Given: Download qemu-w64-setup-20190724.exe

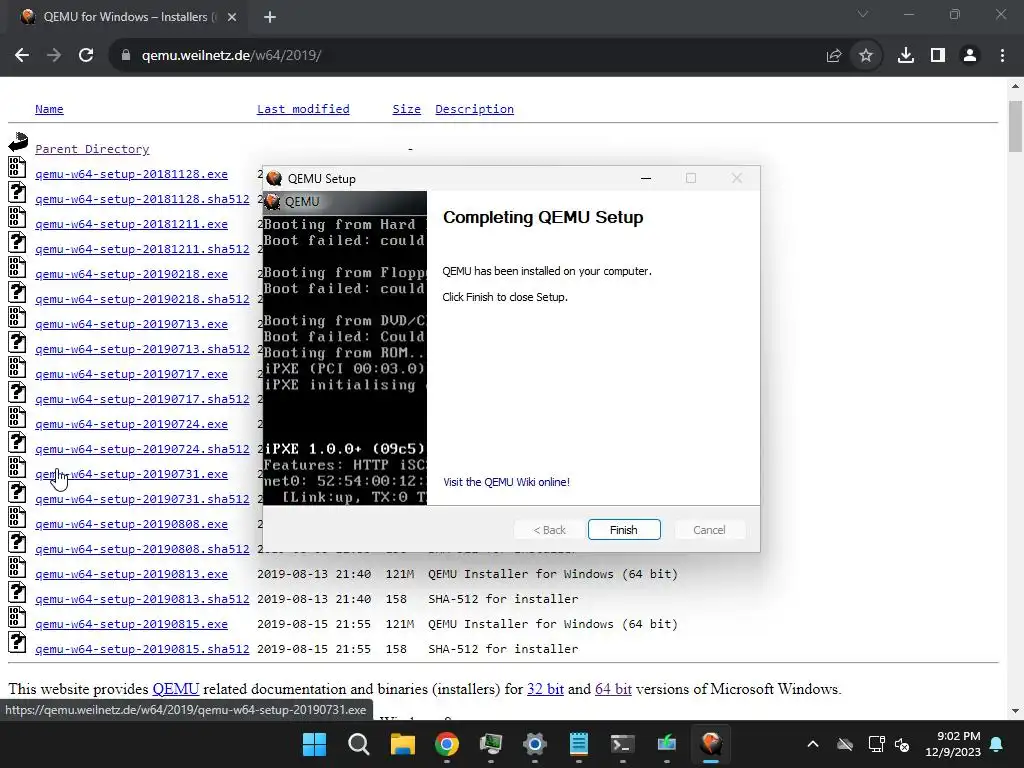Looking at the screenshot, I should coord(131,424).
